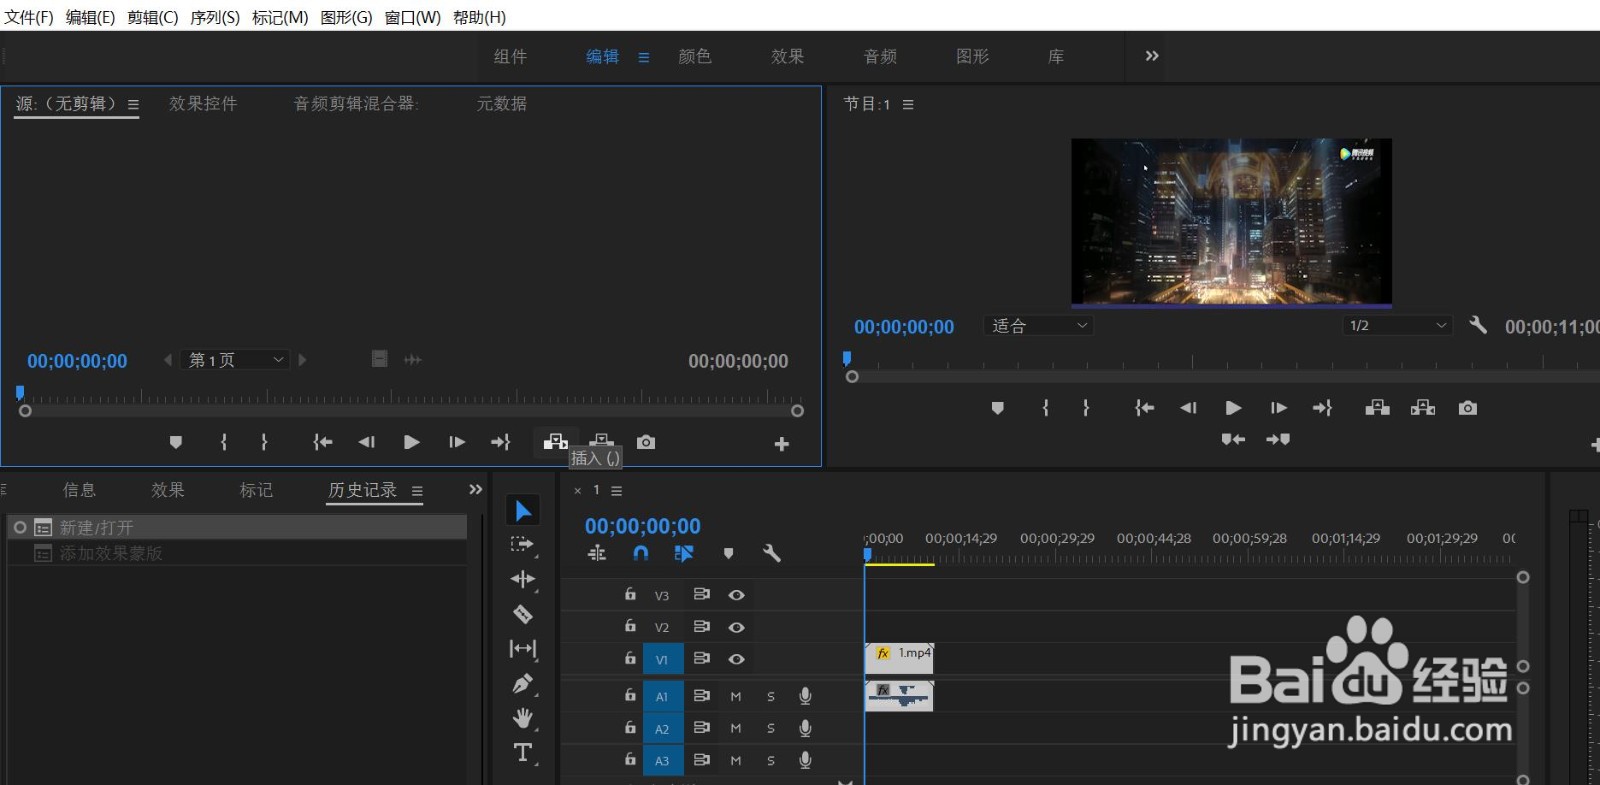Viewport: 1600px width, 785px height.
Task: Select the Ripple Edit tool
Action: [x=522, y=580]
